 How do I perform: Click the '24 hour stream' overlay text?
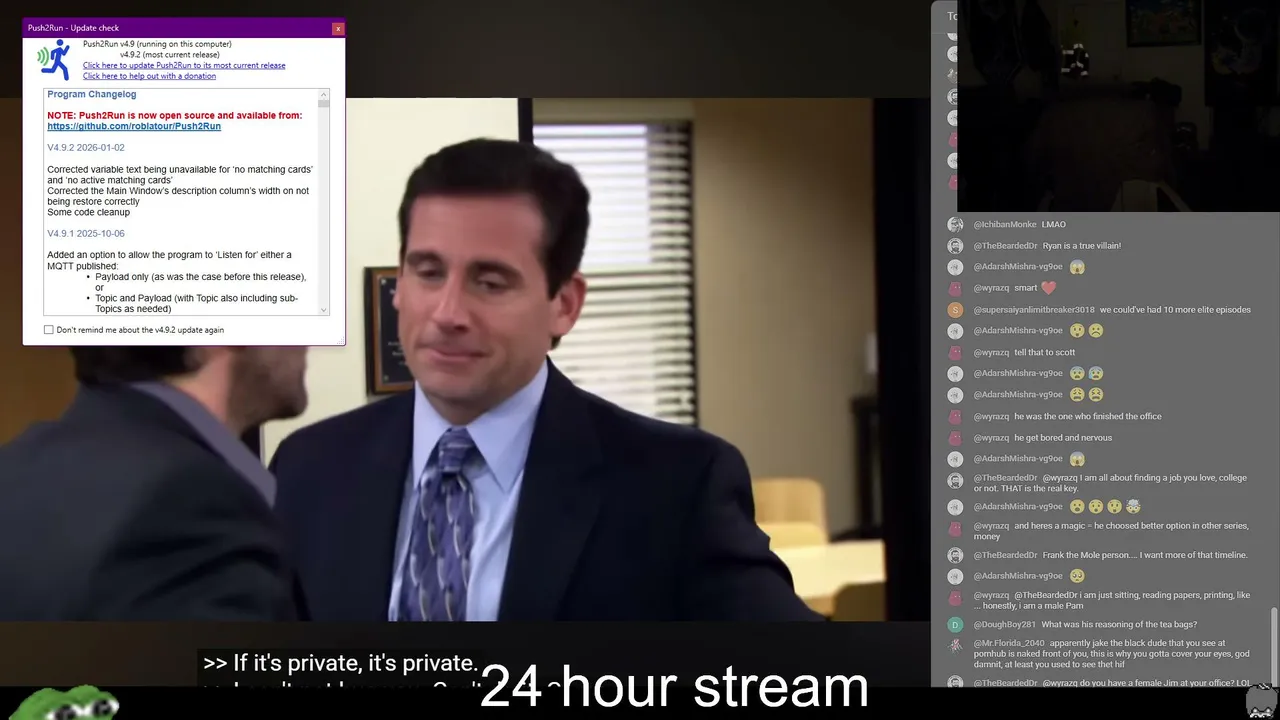click(x=674, y=687)
